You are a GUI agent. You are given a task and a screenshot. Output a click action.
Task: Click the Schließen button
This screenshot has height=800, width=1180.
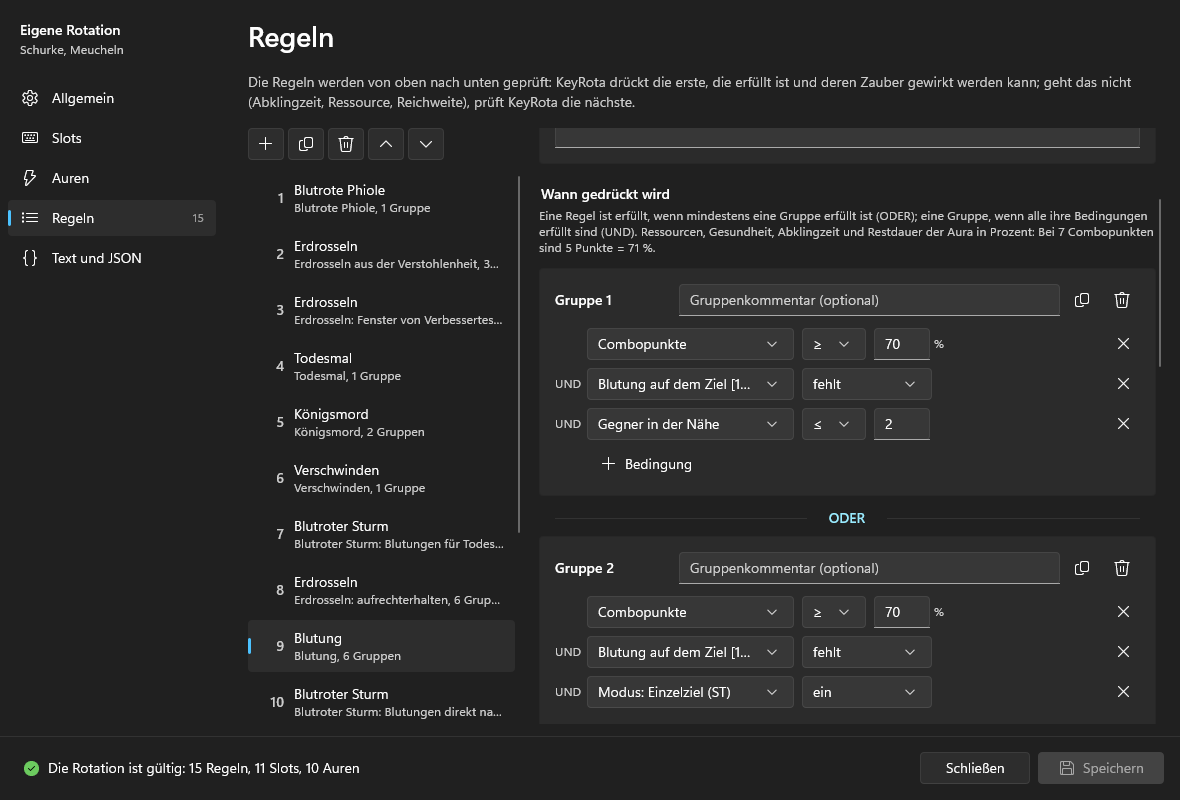click(x=975, y=768)
